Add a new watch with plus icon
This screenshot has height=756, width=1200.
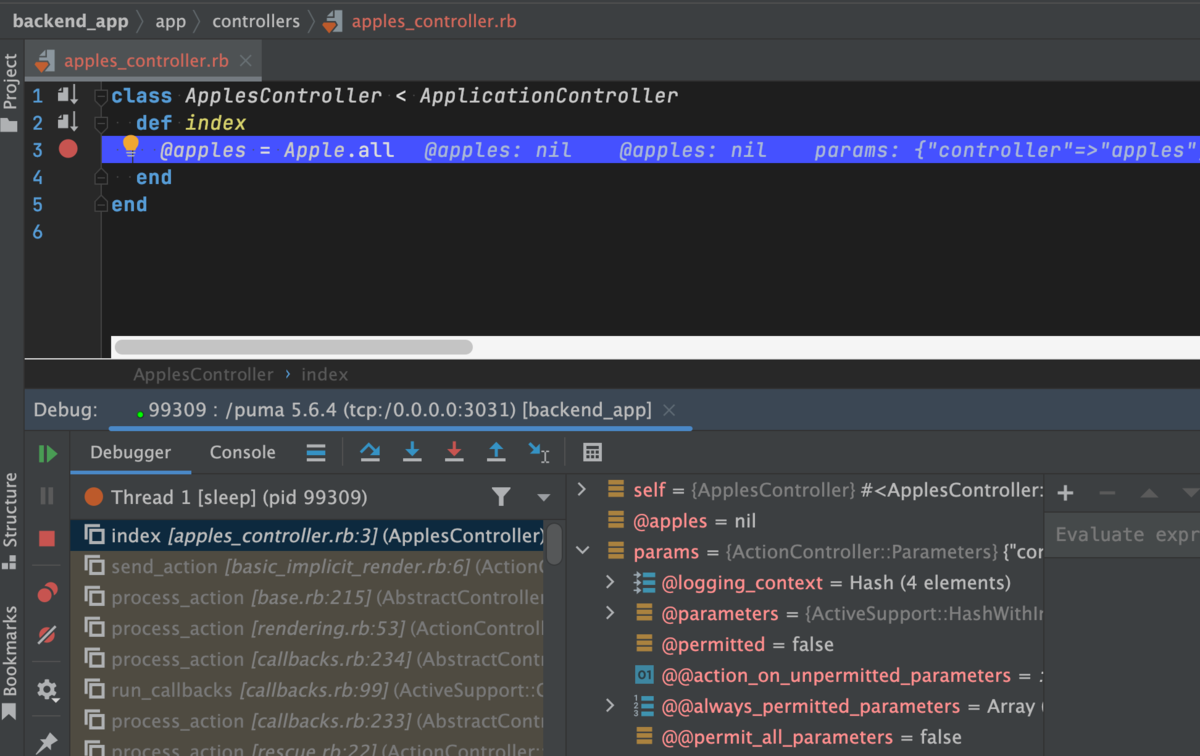(x=1065, y=493)
